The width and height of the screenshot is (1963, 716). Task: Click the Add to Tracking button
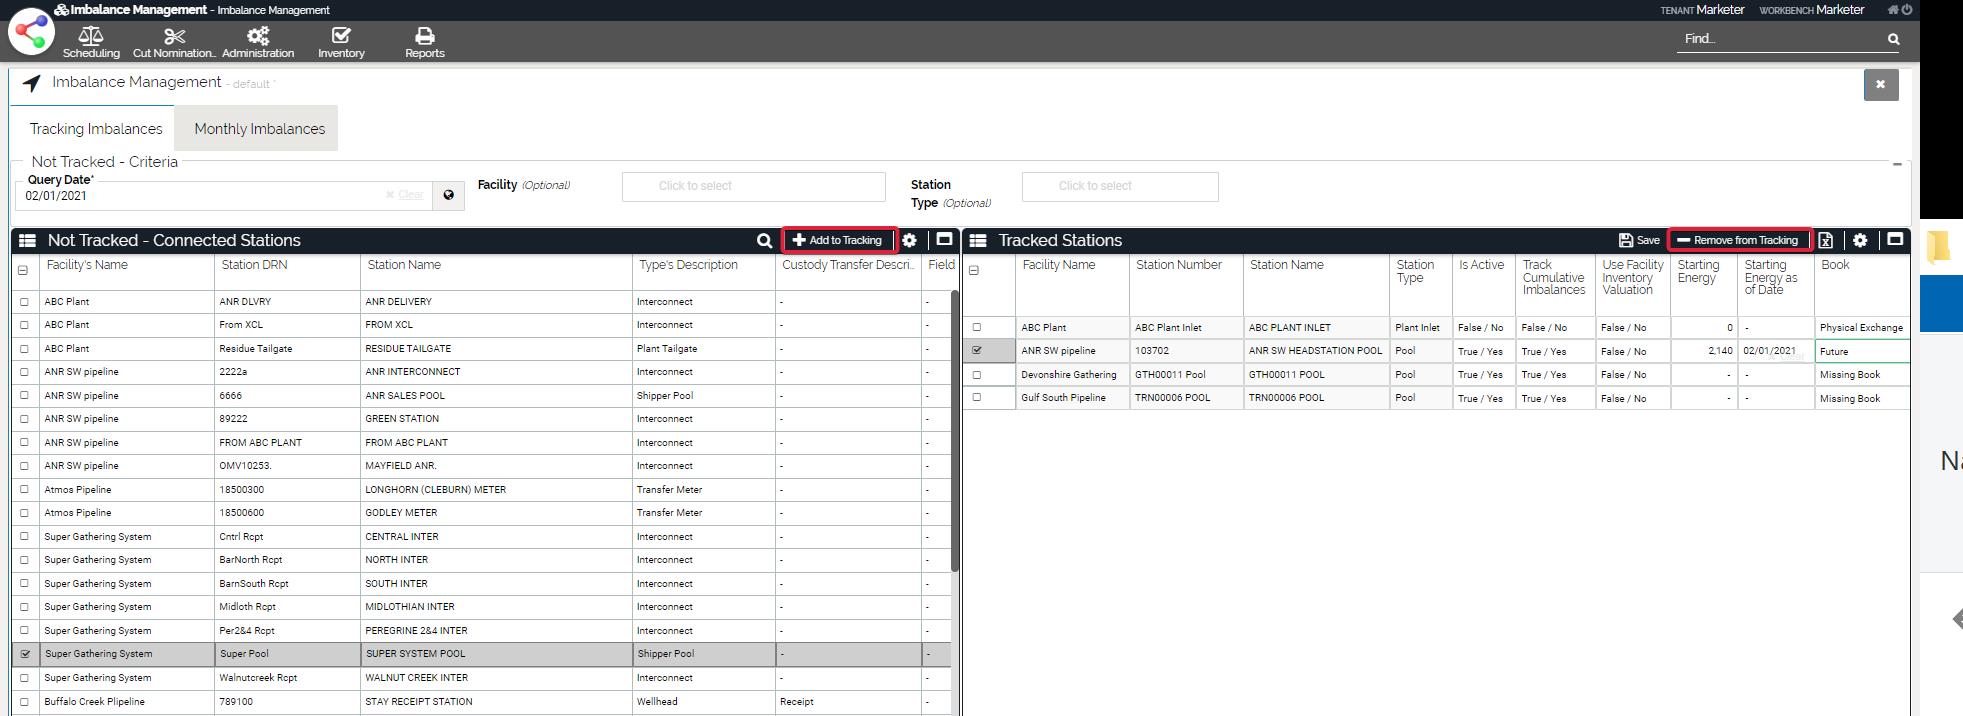coord(838,240)
